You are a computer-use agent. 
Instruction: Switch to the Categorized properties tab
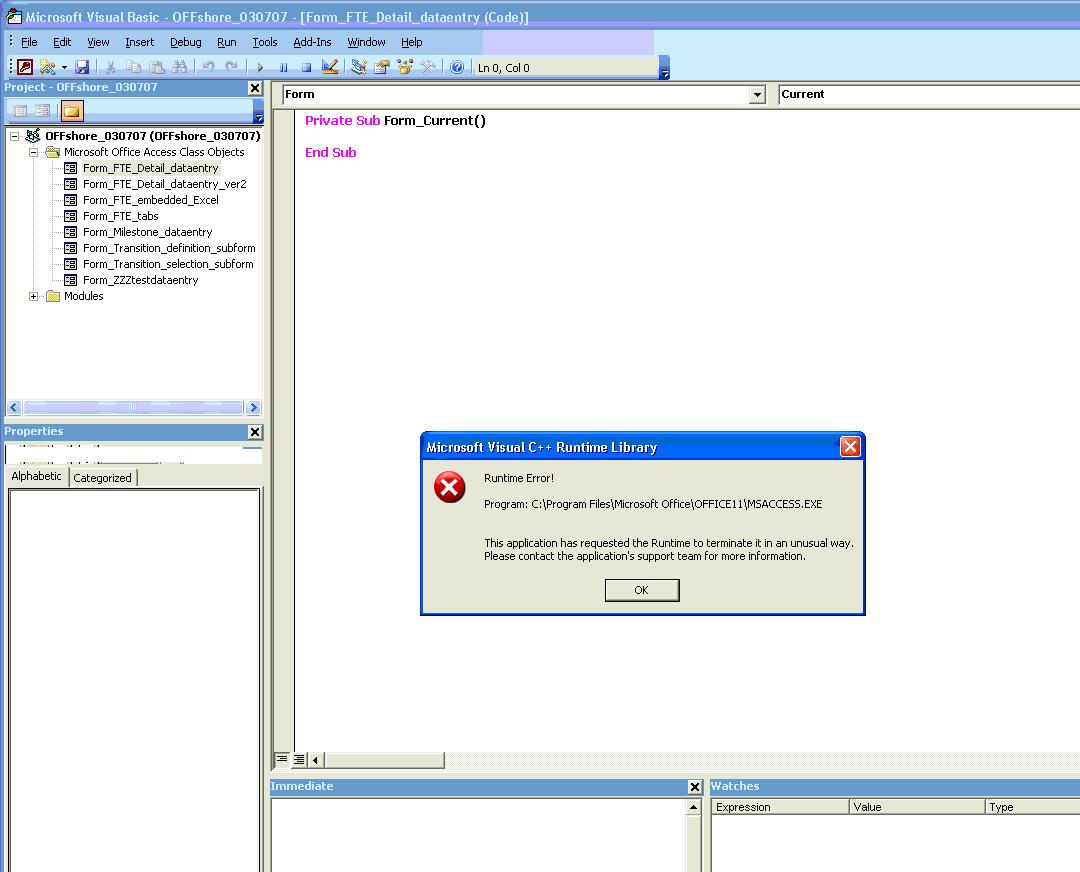pyautogui.click(x=102, y=477)
